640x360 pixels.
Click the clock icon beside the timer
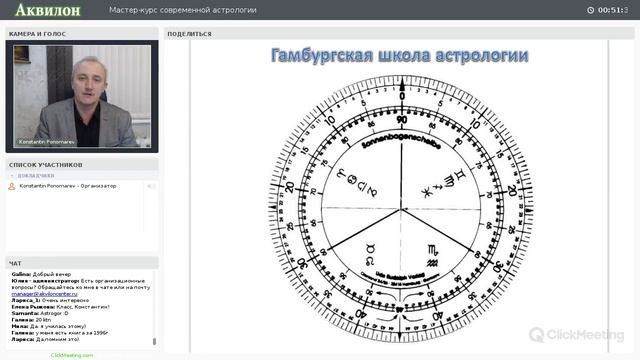[590, 10]
